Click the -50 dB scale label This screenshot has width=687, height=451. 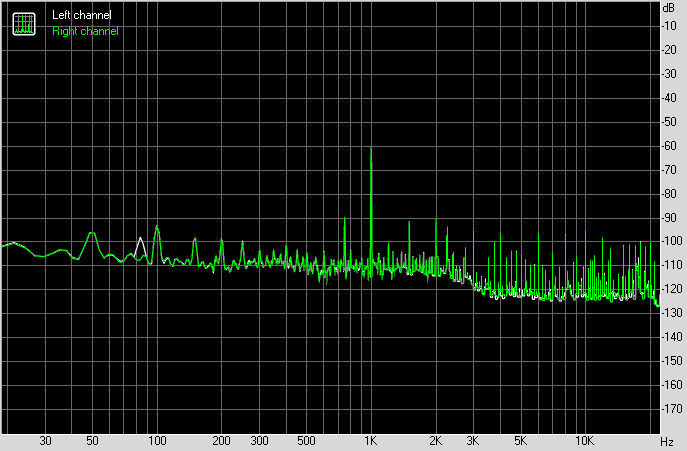(669, 122)
